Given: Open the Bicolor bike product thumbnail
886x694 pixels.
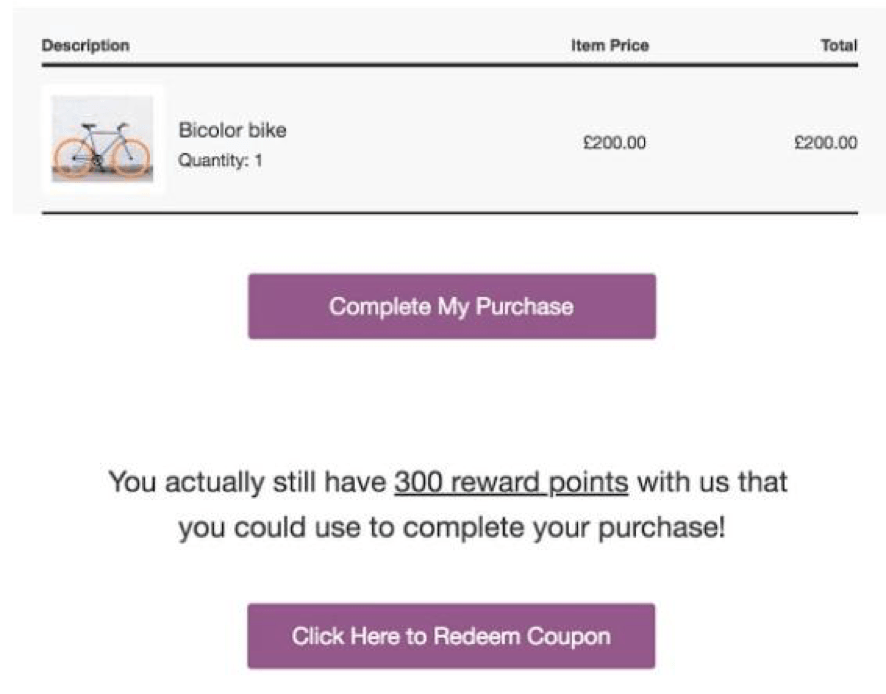Looking at the screenshot, I should click(x=101, y=140).
